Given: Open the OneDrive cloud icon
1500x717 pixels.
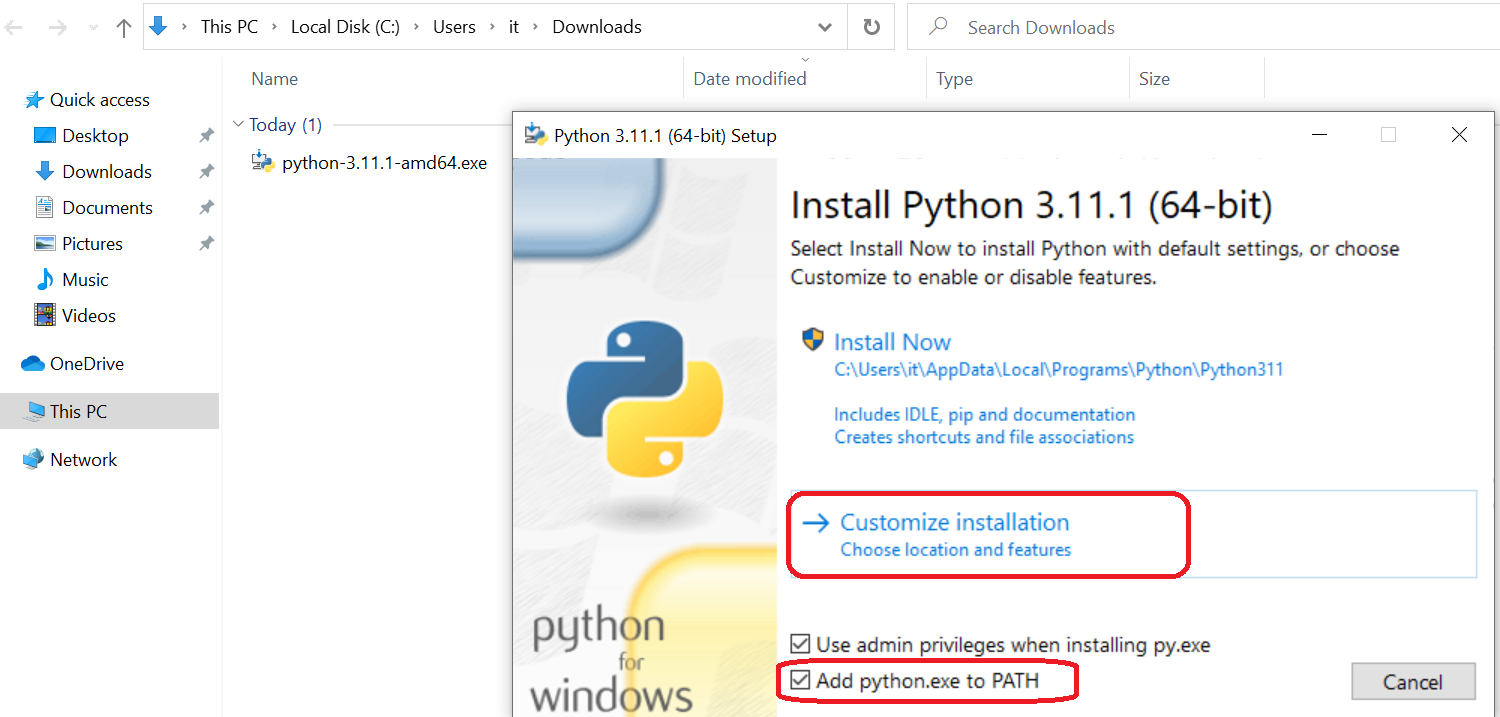Looking at the screenshot, I should click(x=33, y=364).
